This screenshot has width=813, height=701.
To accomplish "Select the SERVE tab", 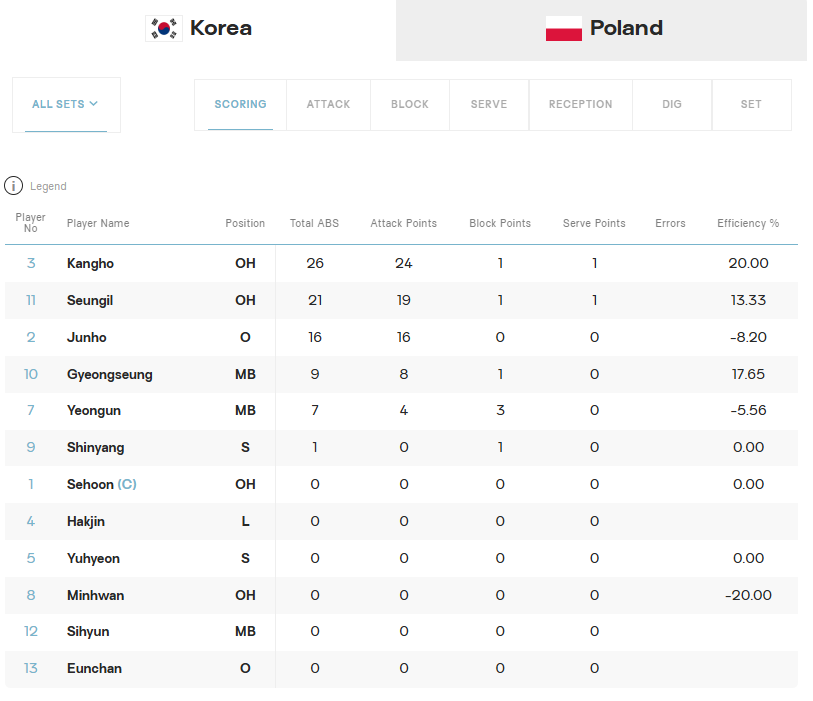I will click(489, 104).
